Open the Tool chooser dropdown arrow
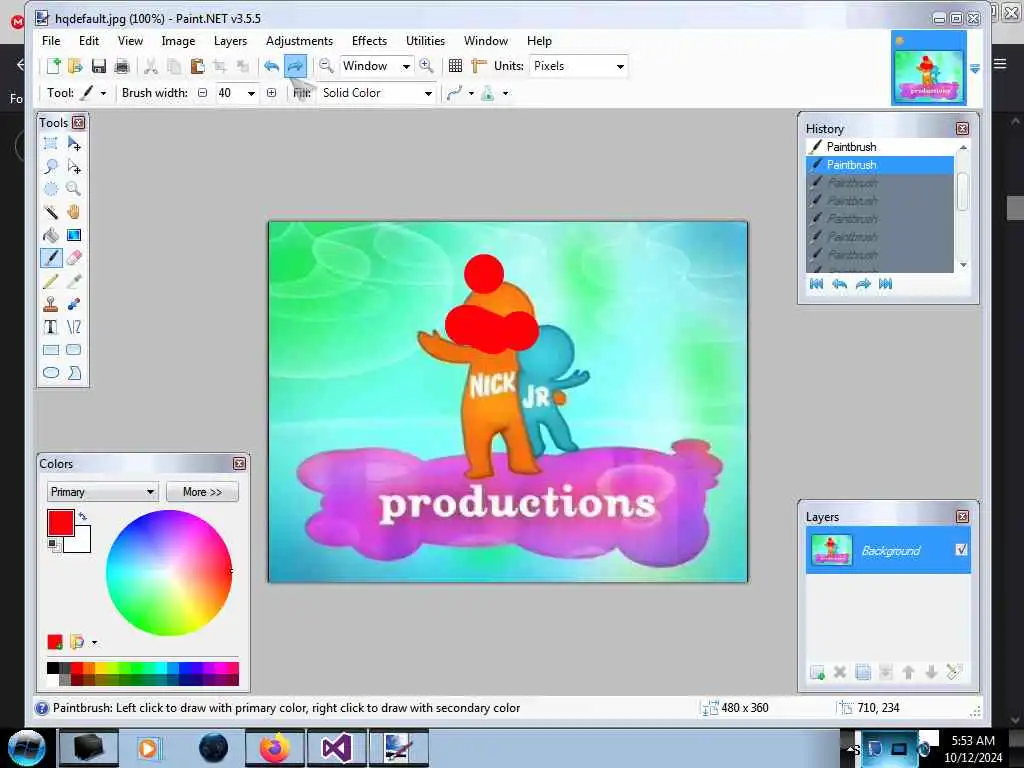The width and height of the screenshot is (1024, 768). [x=103, y=93]
